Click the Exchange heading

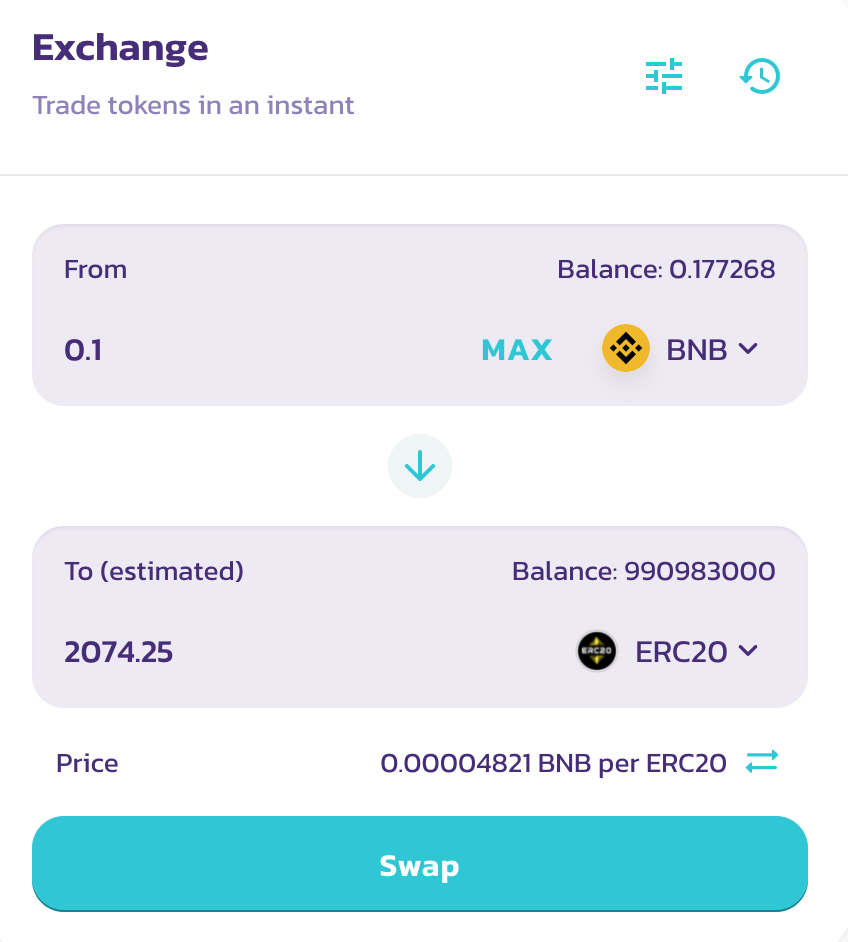tap(120, 48)
